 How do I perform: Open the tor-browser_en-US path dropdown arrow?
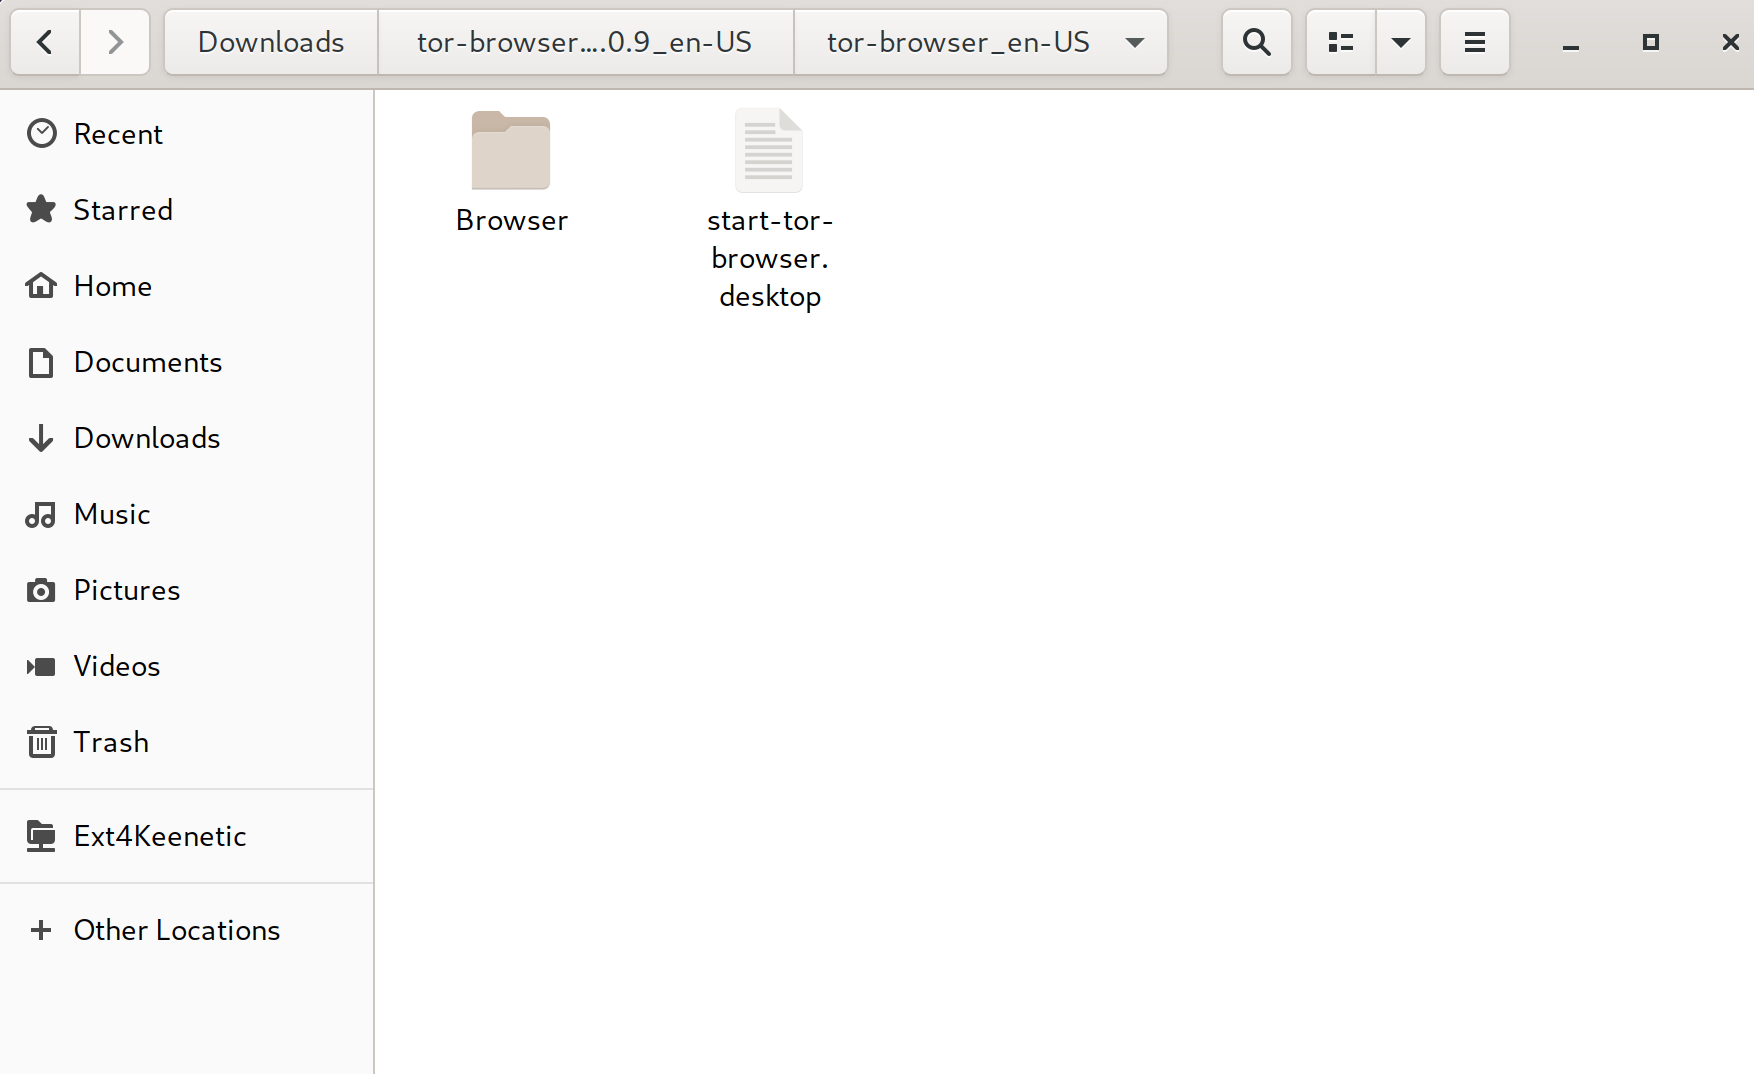(x=1135, y=42)
